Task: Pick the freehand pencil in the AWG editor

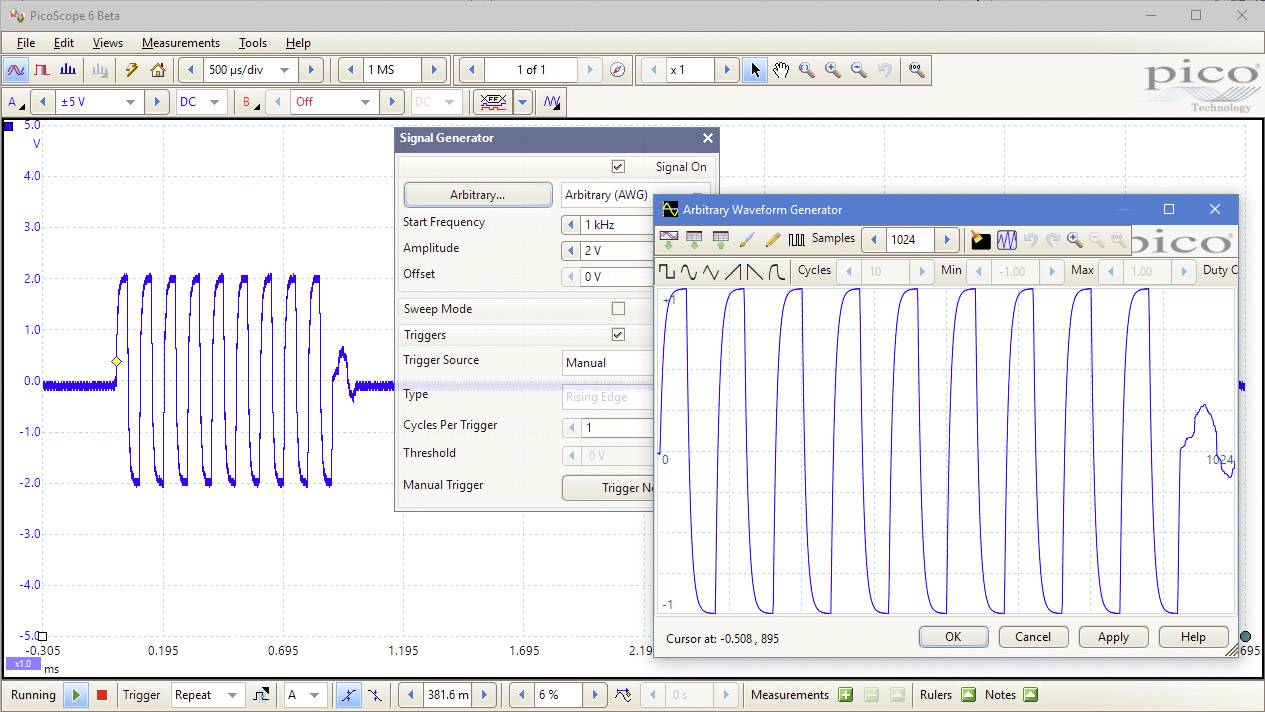Action: tap(772, 240)
